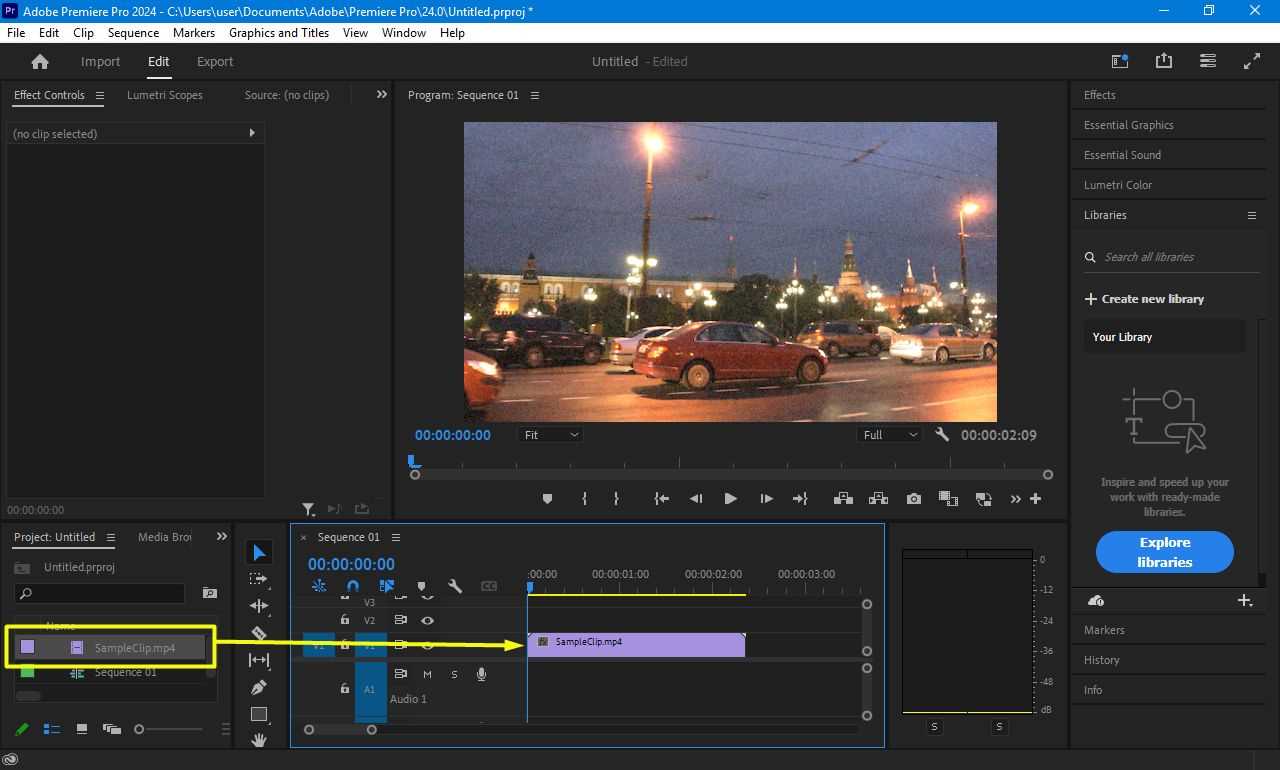Screen dimensions: 1280x770
Task: Toggle sync lock for V2 track
Action: 401,620
